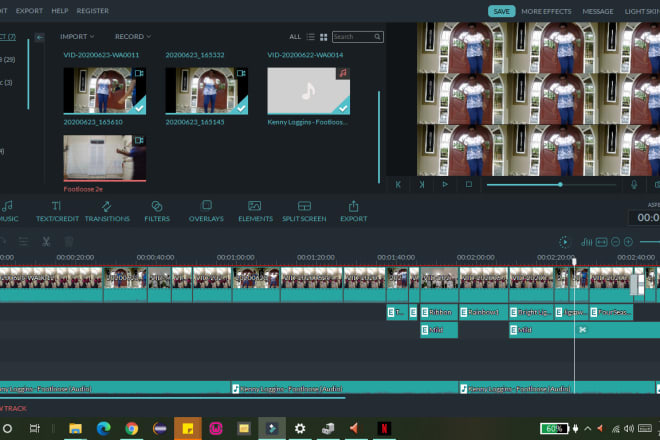660x440 pixels.
Task: Open File Explorer from the taskbar
Action: (x=75, y=429)
